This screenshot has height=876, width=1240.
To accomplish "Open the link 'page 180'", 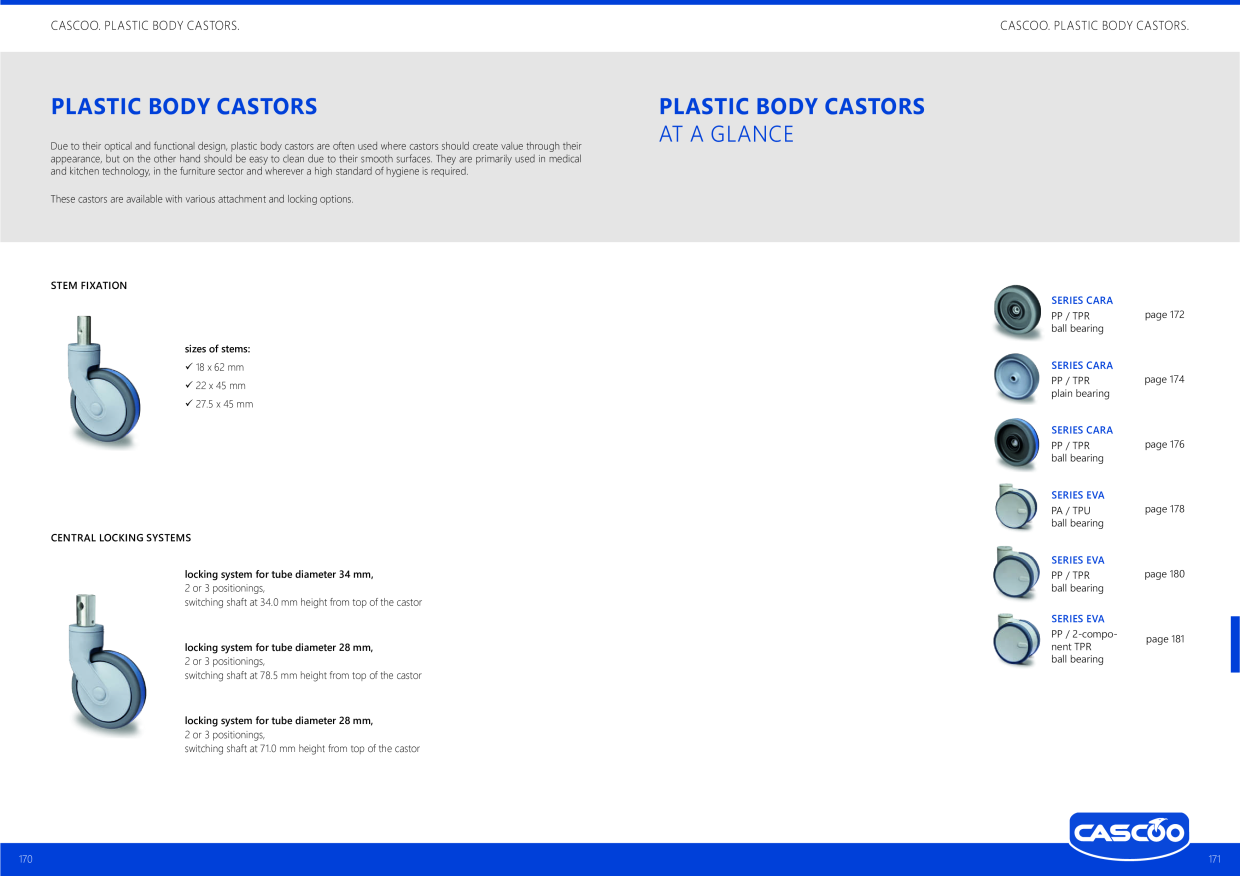I will (1164, 575).
